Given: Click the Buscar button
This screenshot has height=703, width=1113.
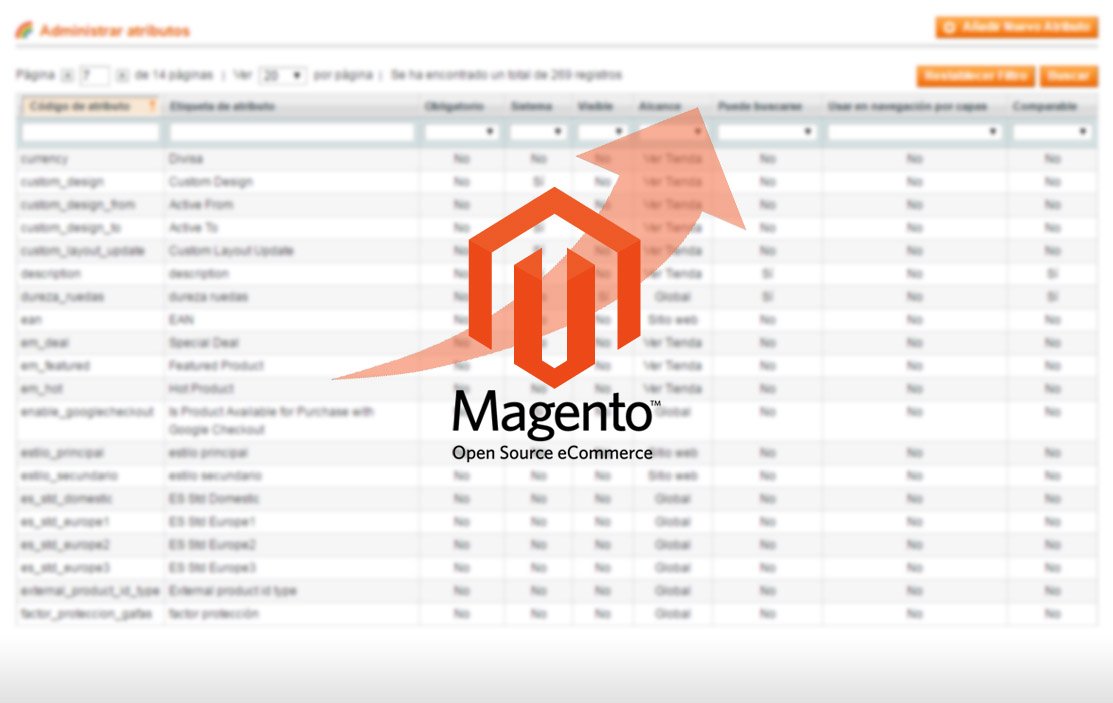Looking at the screenshot, I should point(1068,75).
